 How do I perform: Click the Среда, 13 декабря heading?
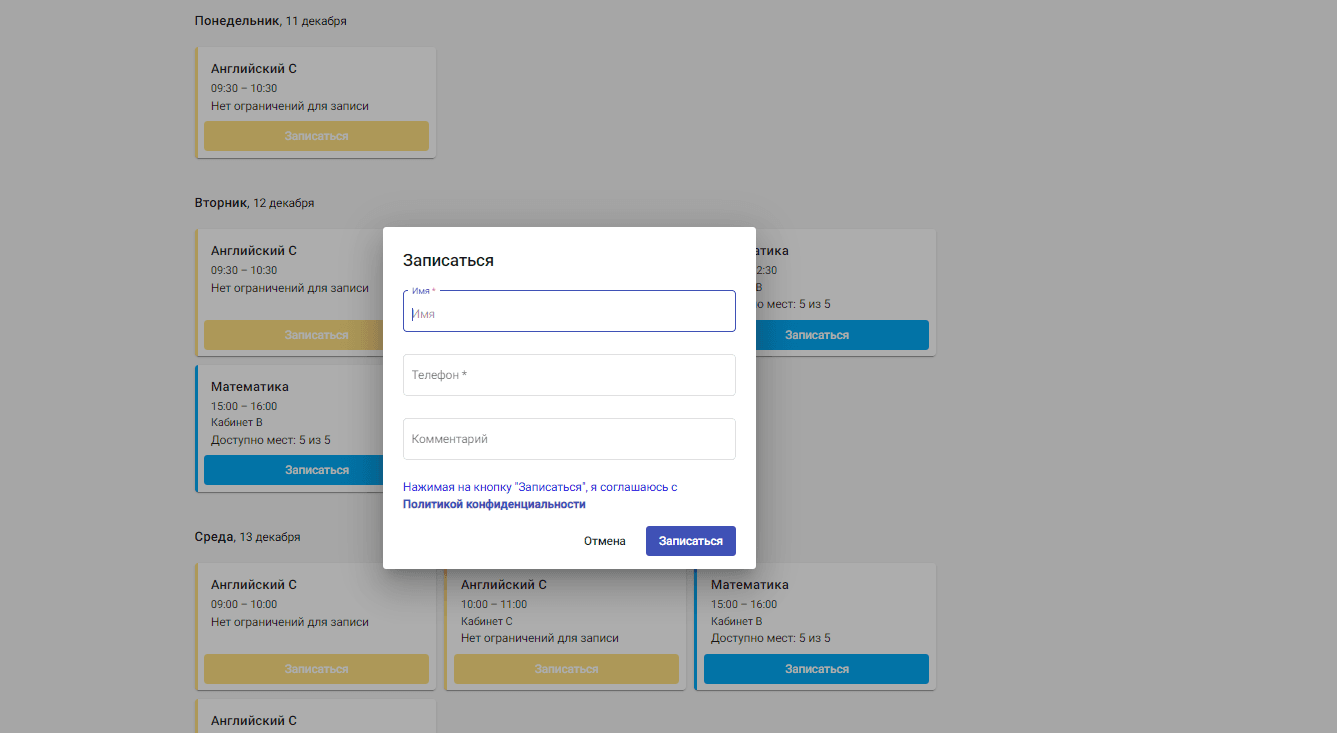tap(247, 537)
